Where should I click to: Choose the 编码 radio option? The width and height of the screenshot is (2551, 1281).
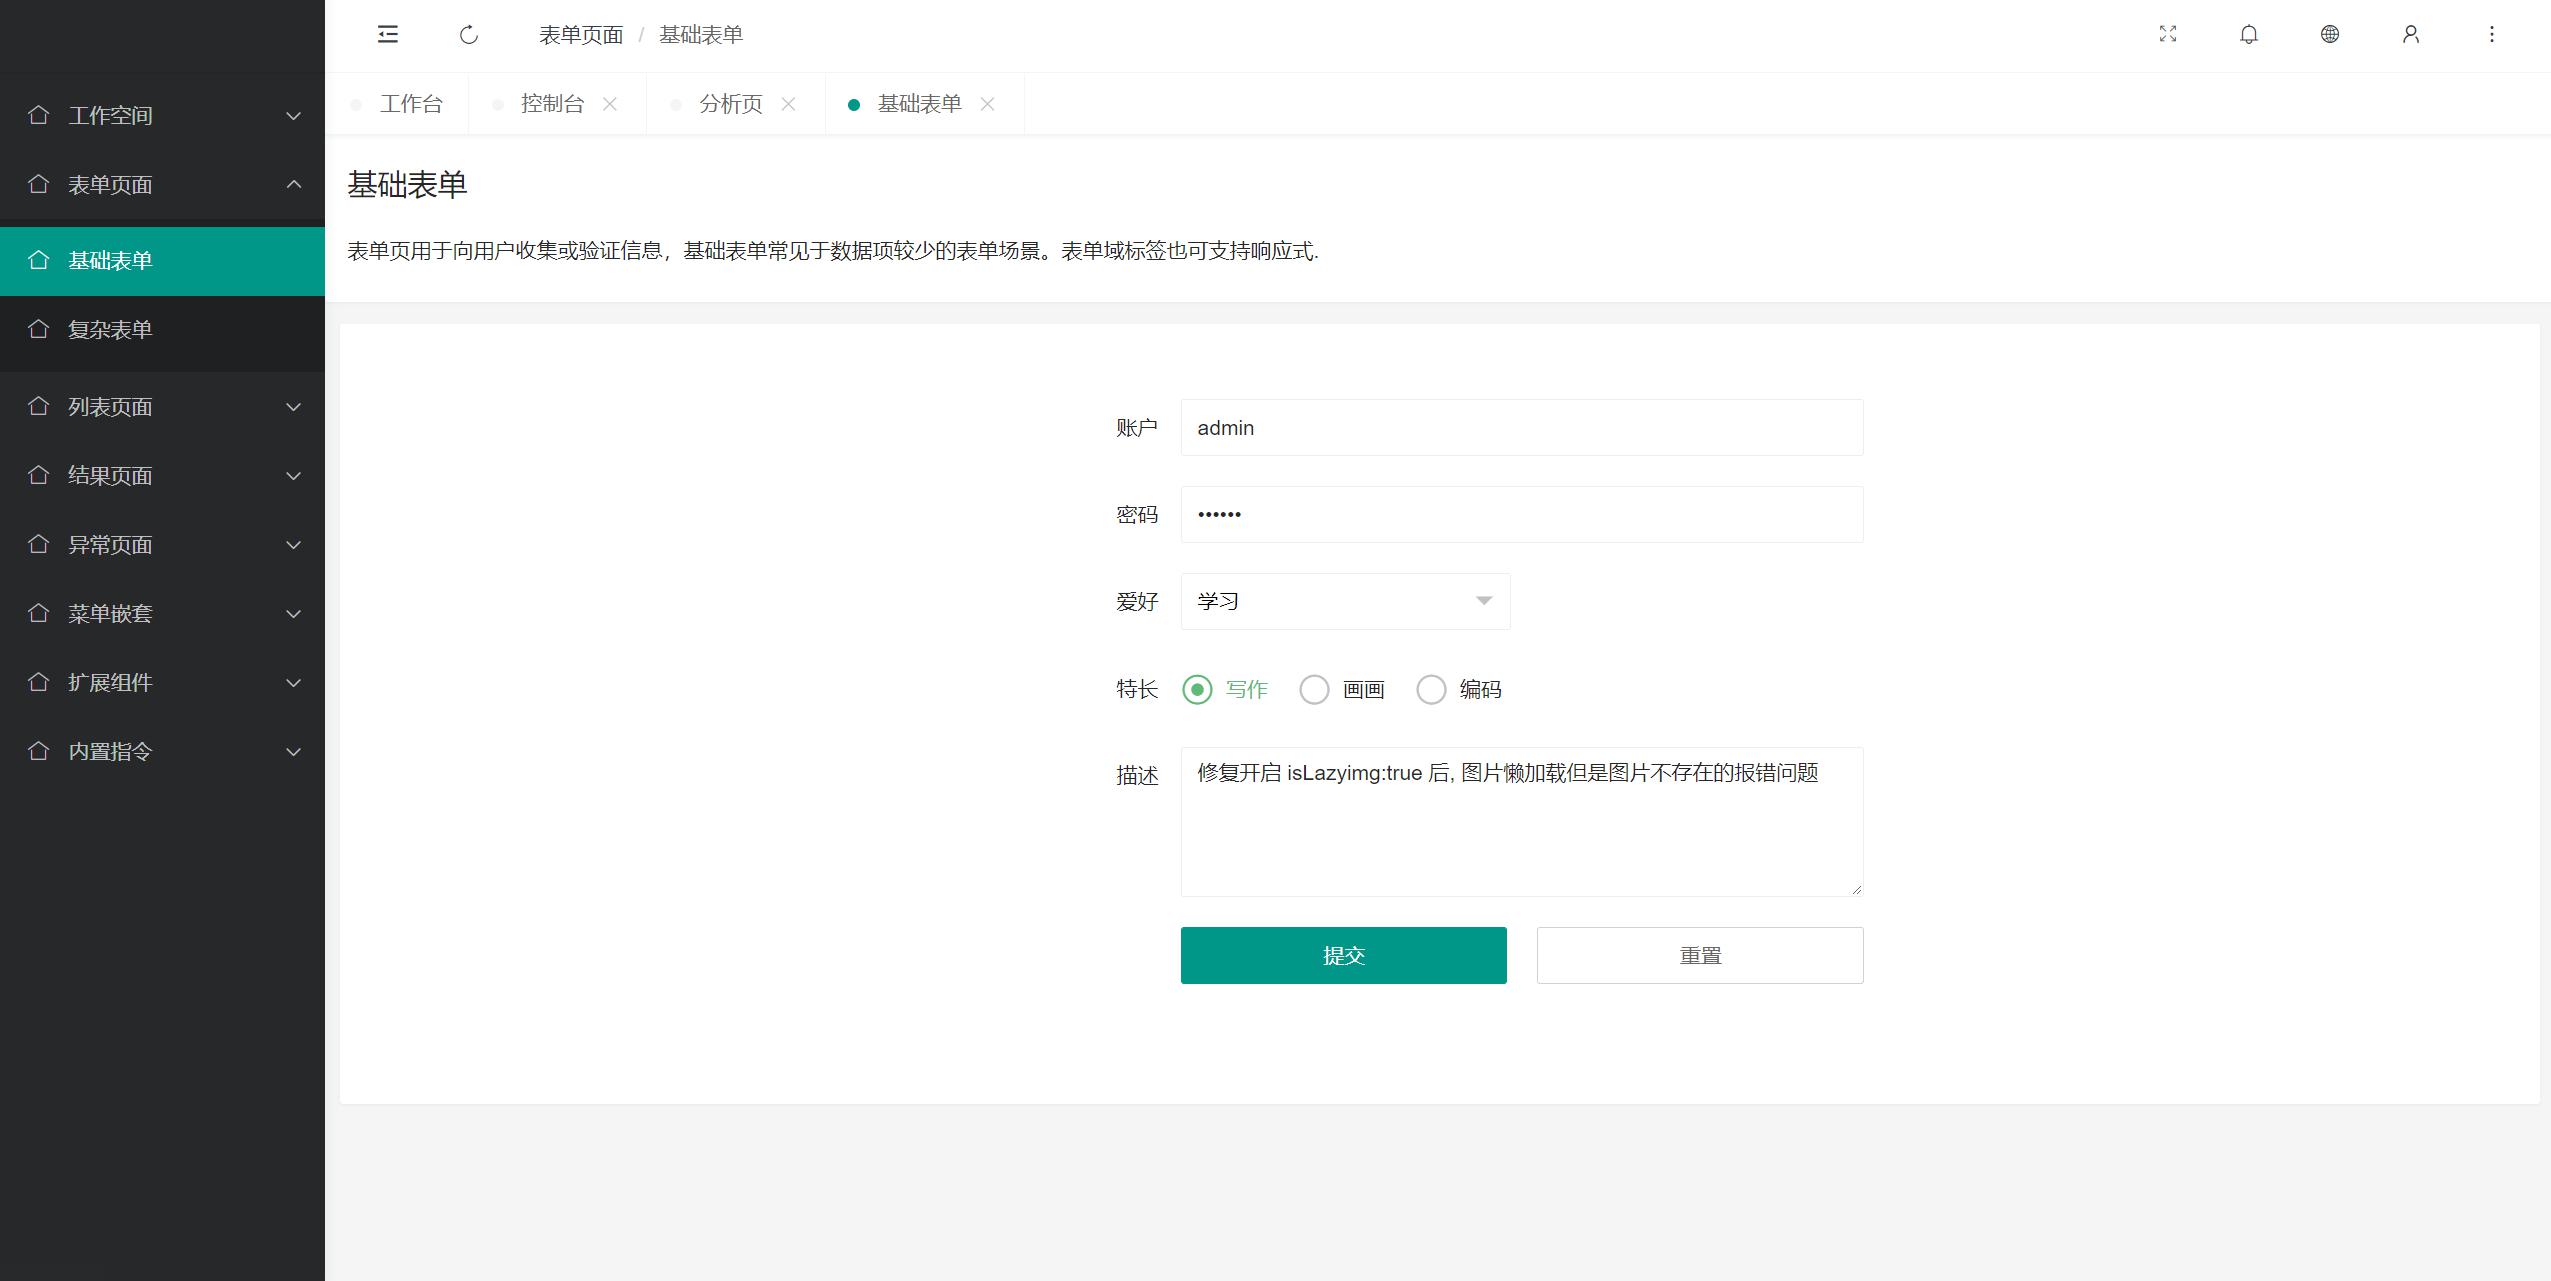pyautogui.click(x=1431, y=690)
